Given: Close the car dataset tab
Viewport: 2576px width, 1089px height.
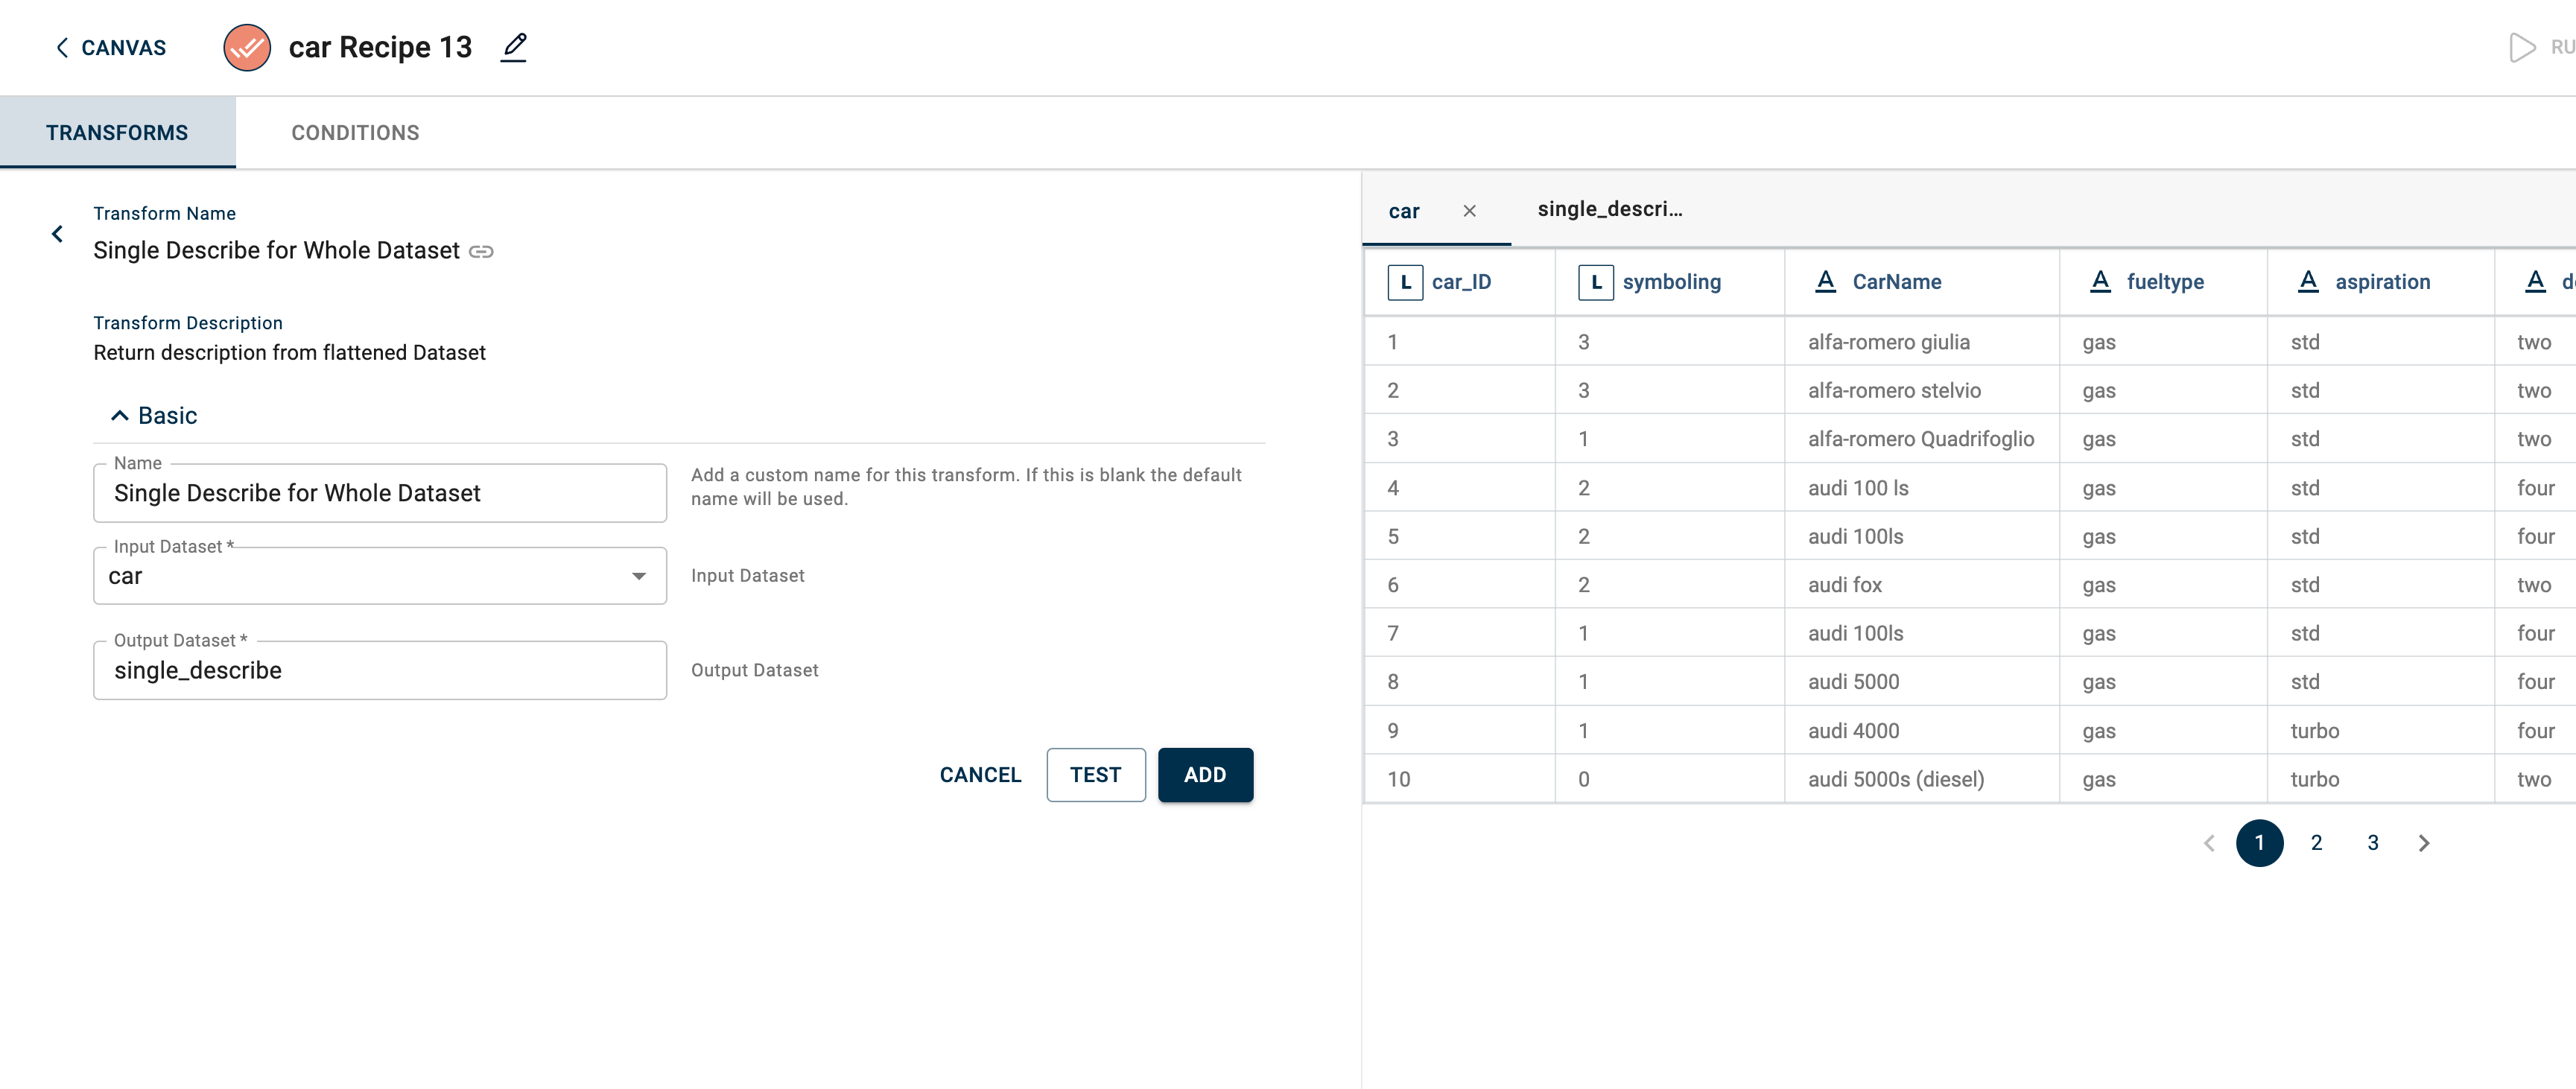Looking at the screenshot, I should coord(1469,211).
